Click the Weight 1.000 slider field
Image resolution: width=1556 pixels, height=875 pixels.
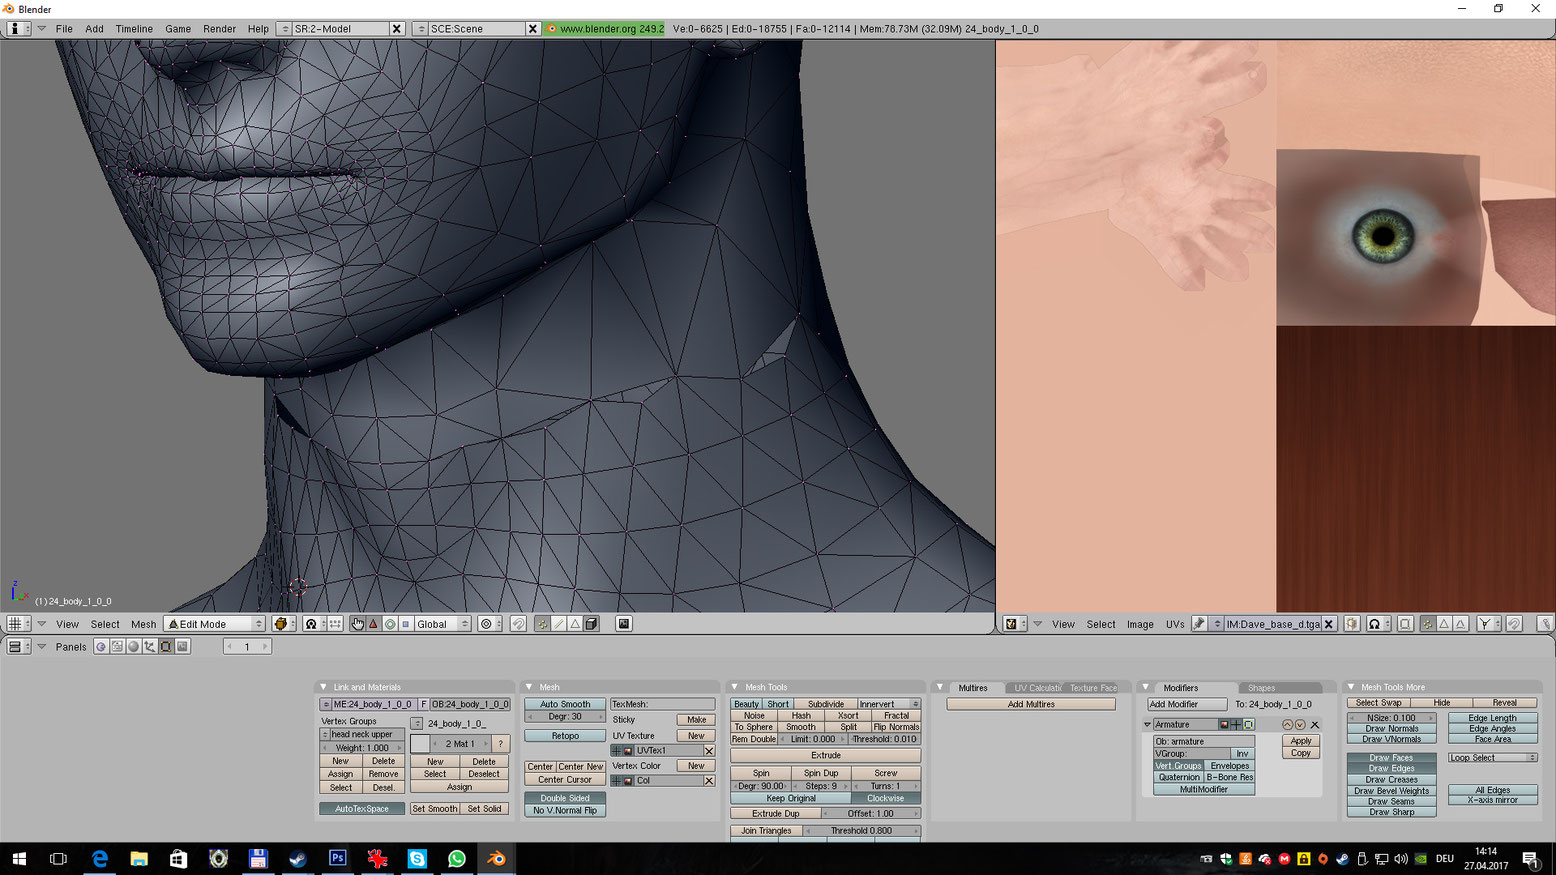(362, 748)
